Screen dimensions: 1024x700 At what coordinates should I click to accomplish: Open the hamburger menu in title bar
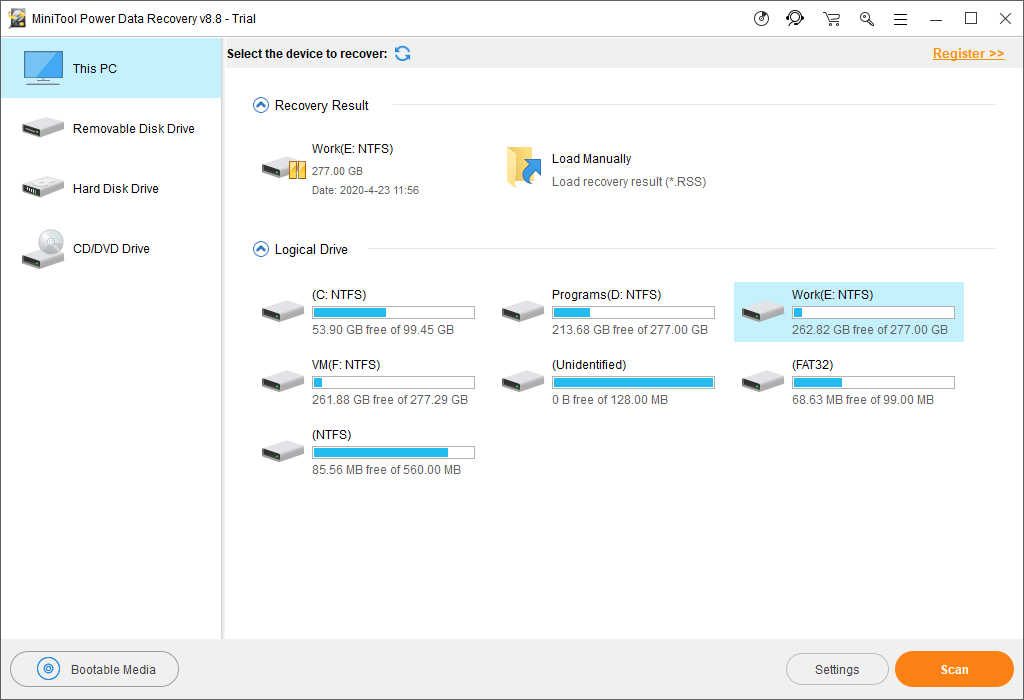click(x=900, y=18)
